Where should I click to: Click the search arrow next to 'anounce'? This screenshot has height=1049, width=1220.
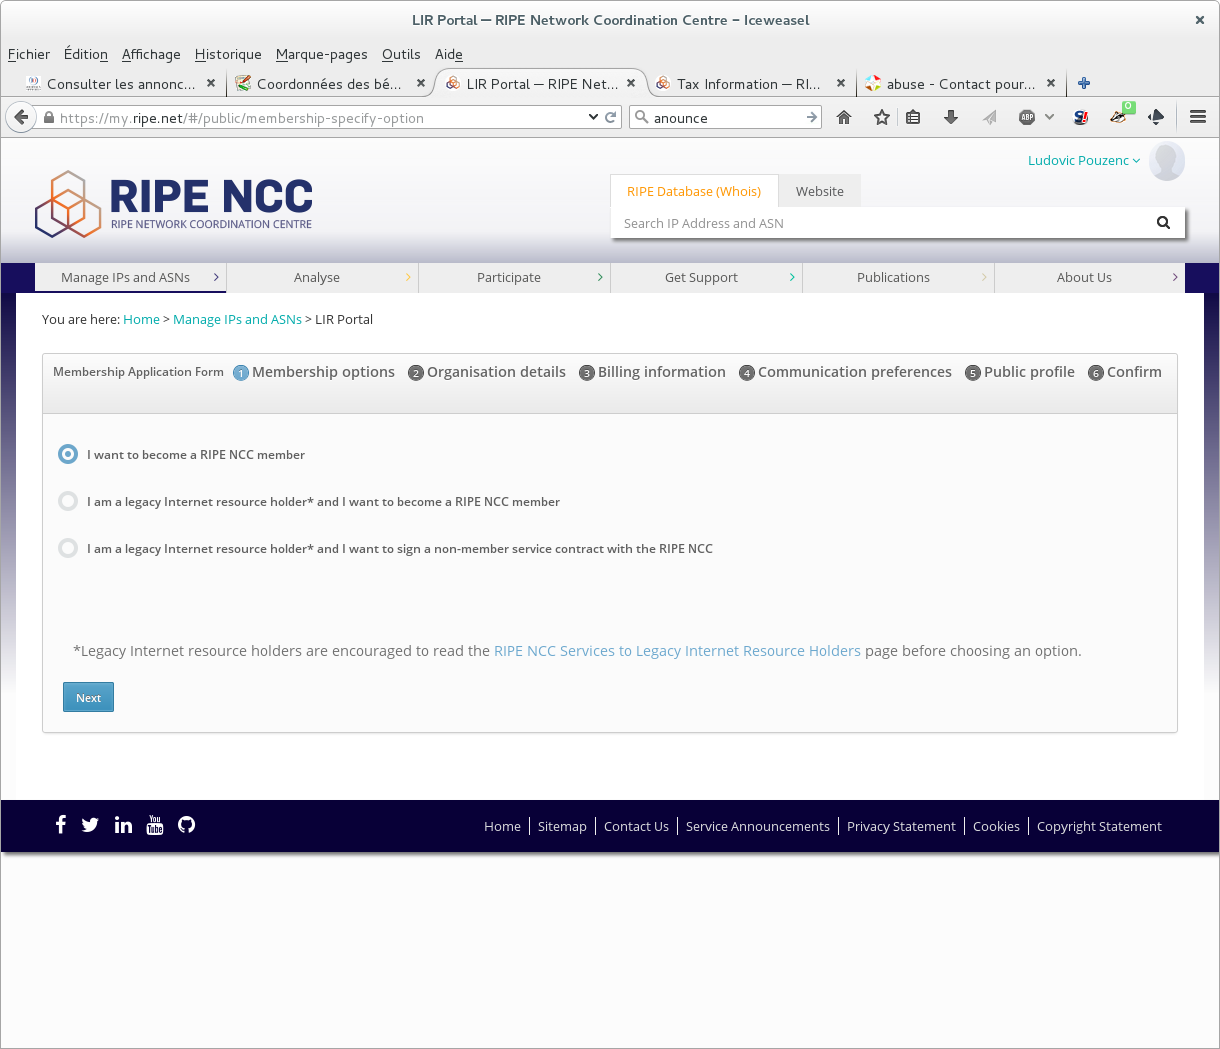812,117
